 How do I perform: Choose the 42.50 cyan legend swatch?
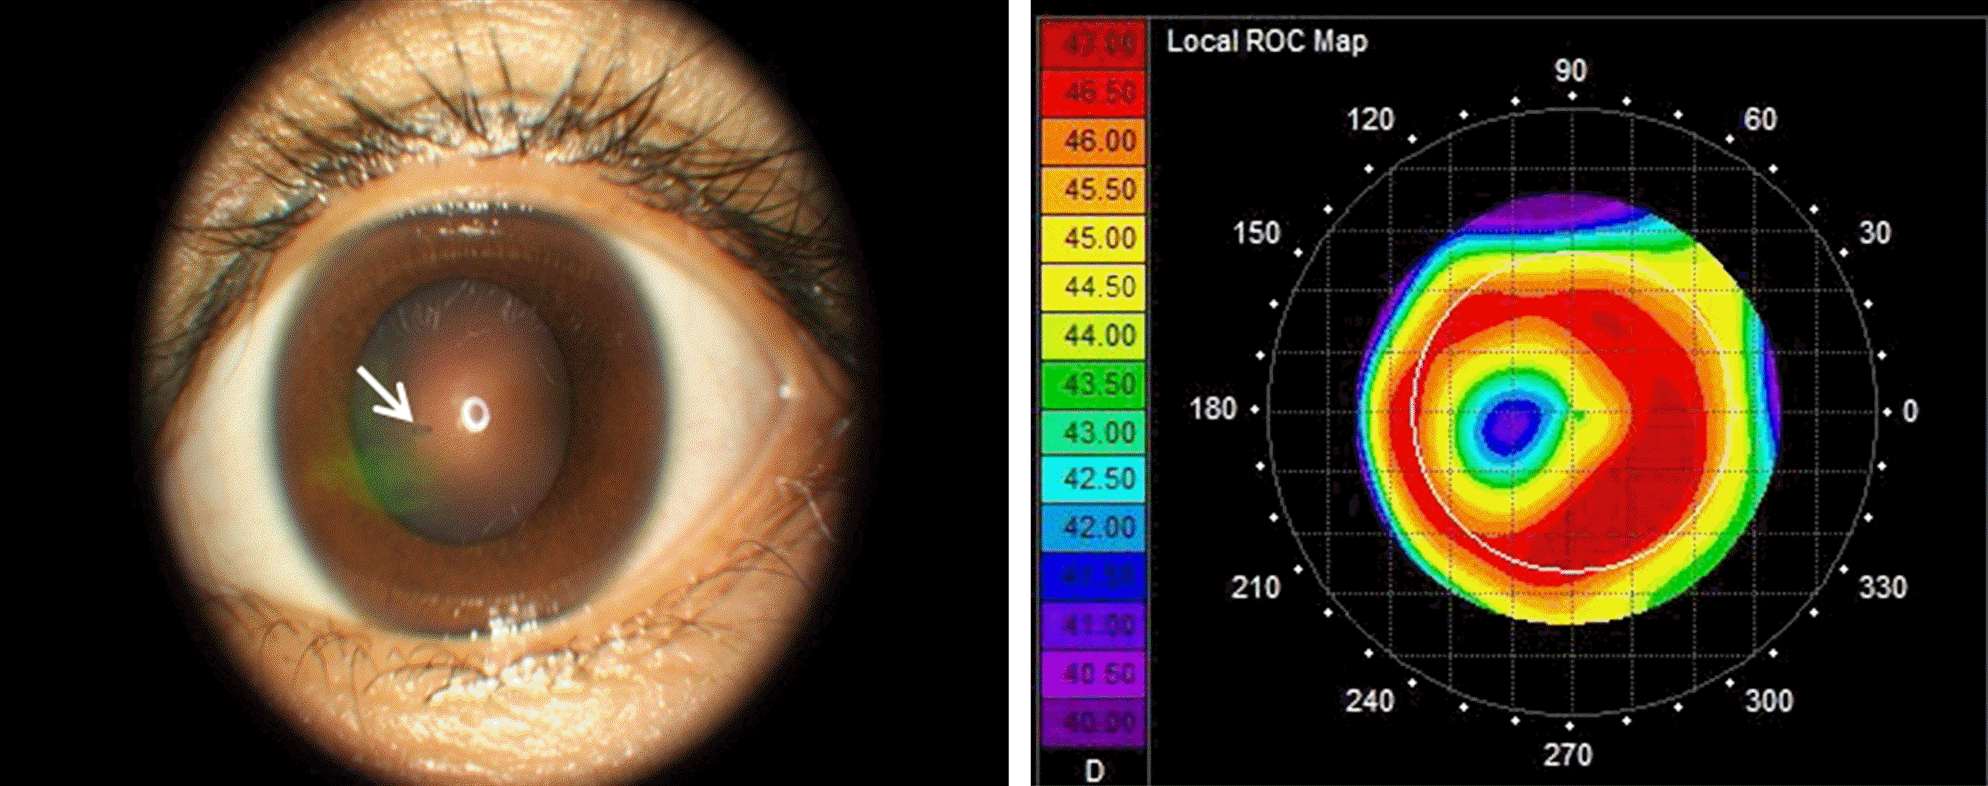pos(1094,480)
